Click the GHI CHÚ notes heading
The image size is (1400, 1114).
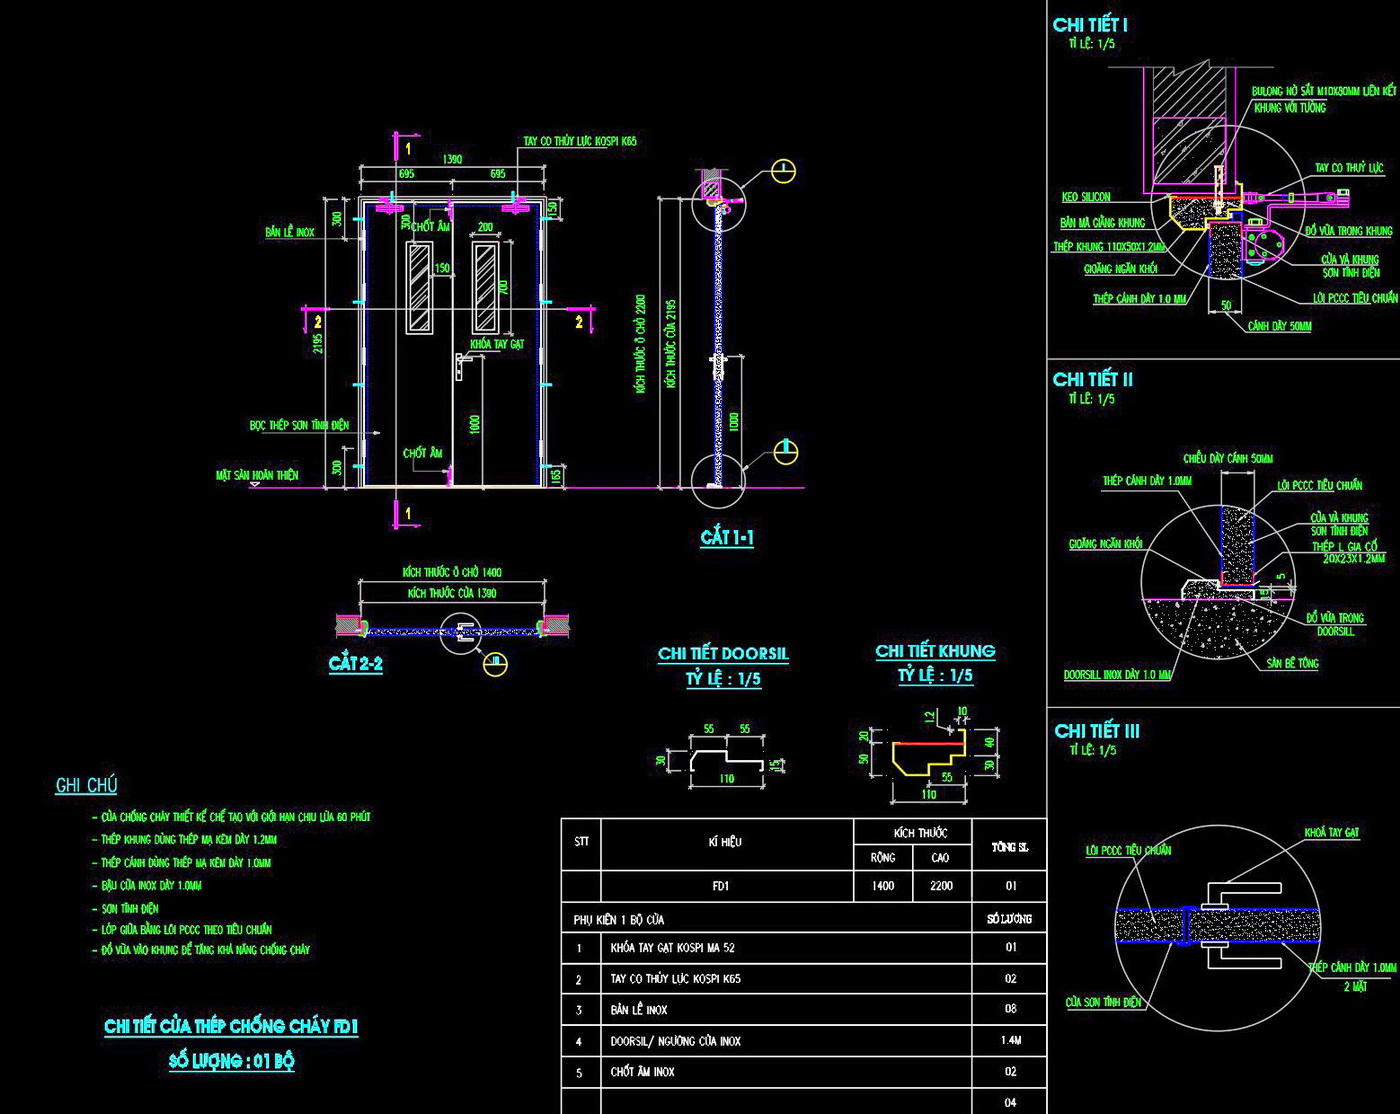tap(86, 786)
